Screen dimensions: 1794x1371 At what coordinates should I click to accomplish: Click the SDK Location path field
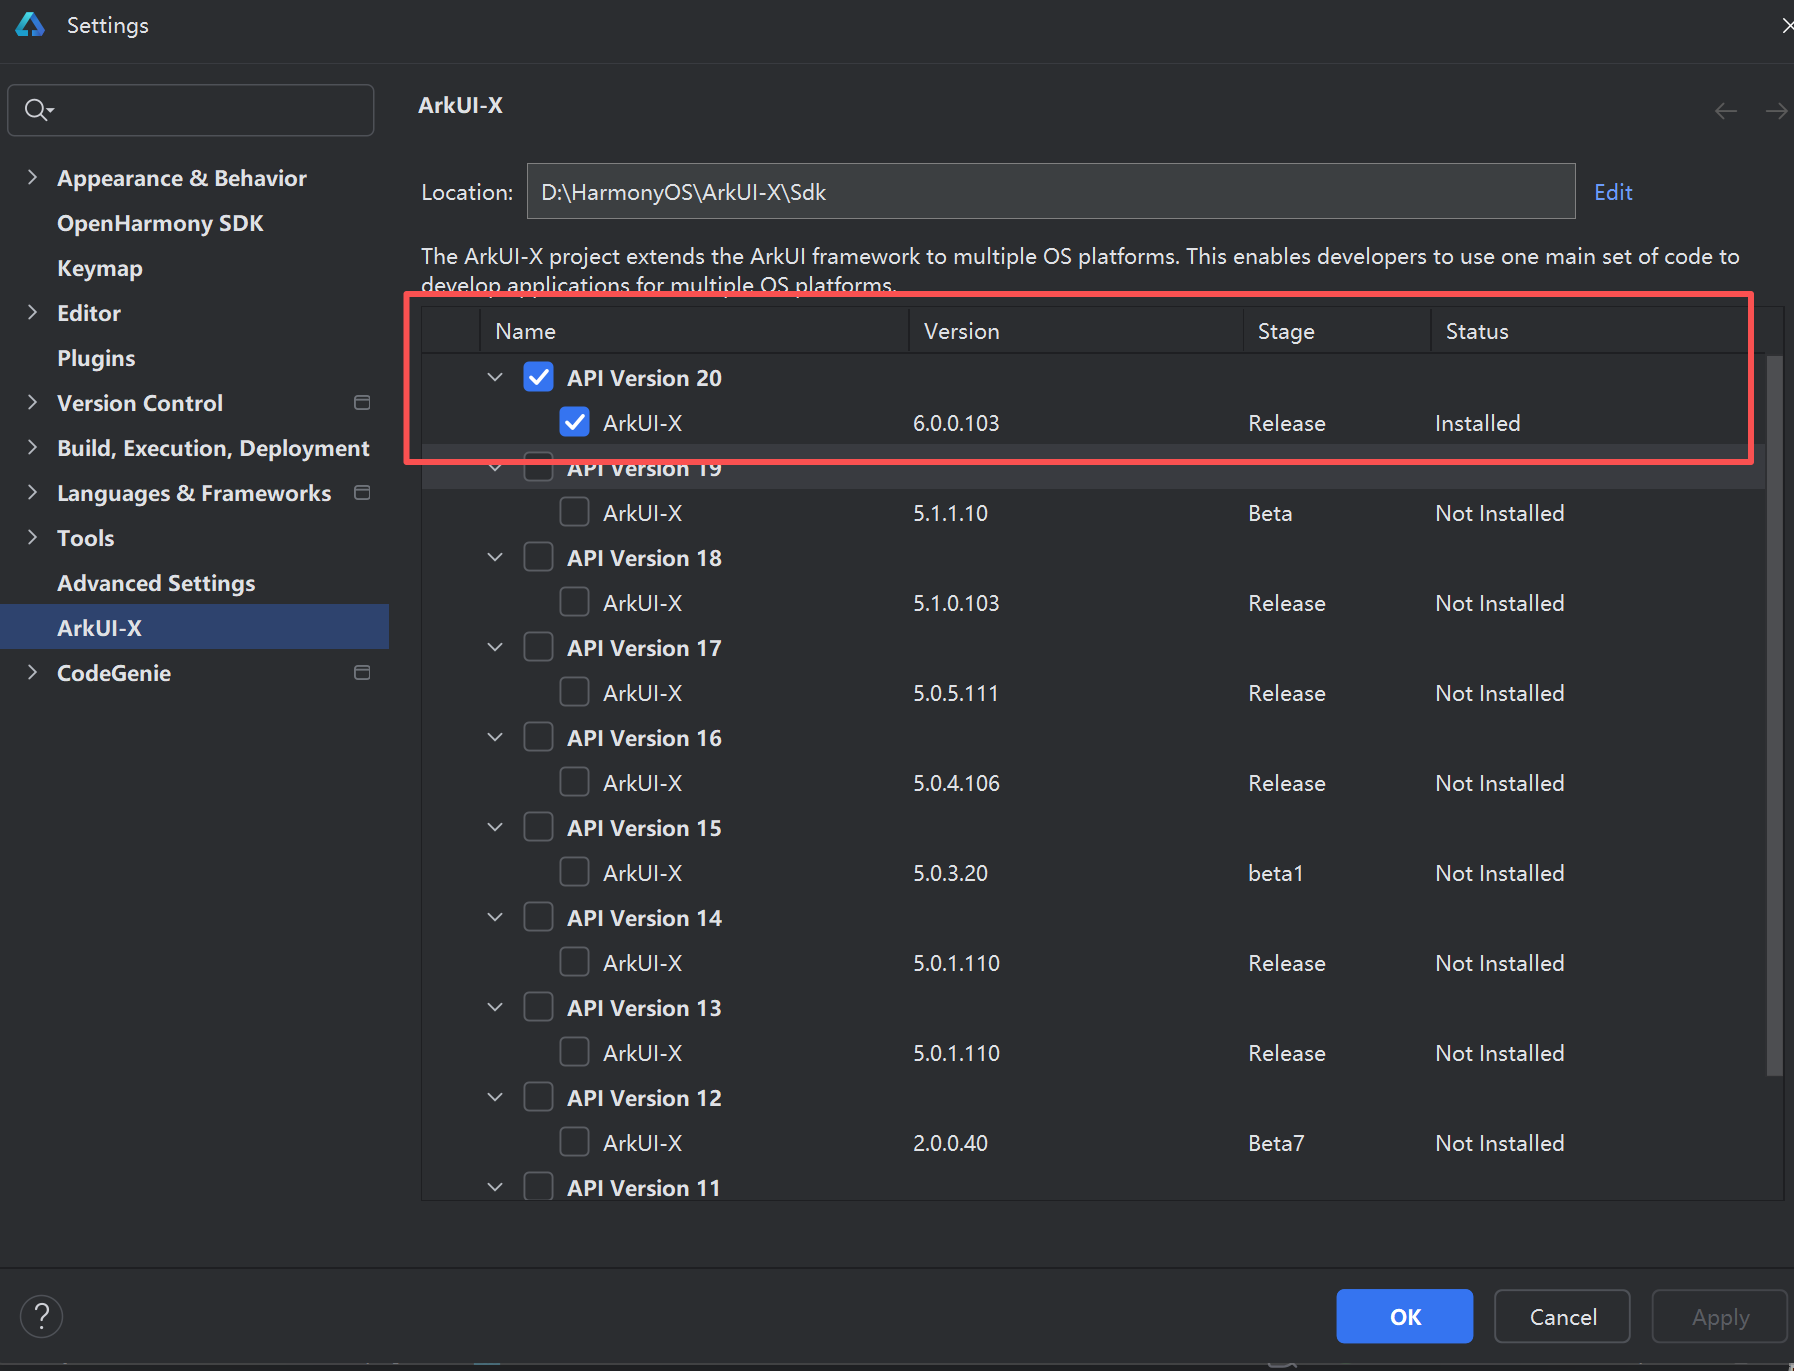tap(1051, 191)
